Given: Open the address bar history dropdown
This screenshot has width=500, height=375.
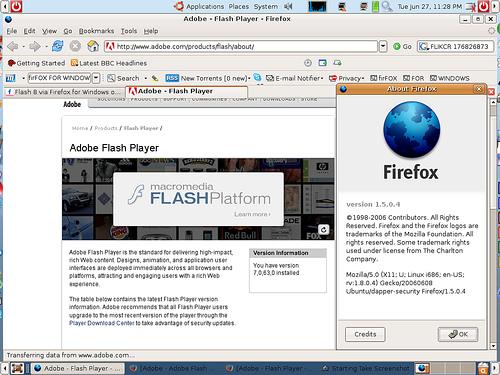Looking at the screenshot, I should [383, 46].
